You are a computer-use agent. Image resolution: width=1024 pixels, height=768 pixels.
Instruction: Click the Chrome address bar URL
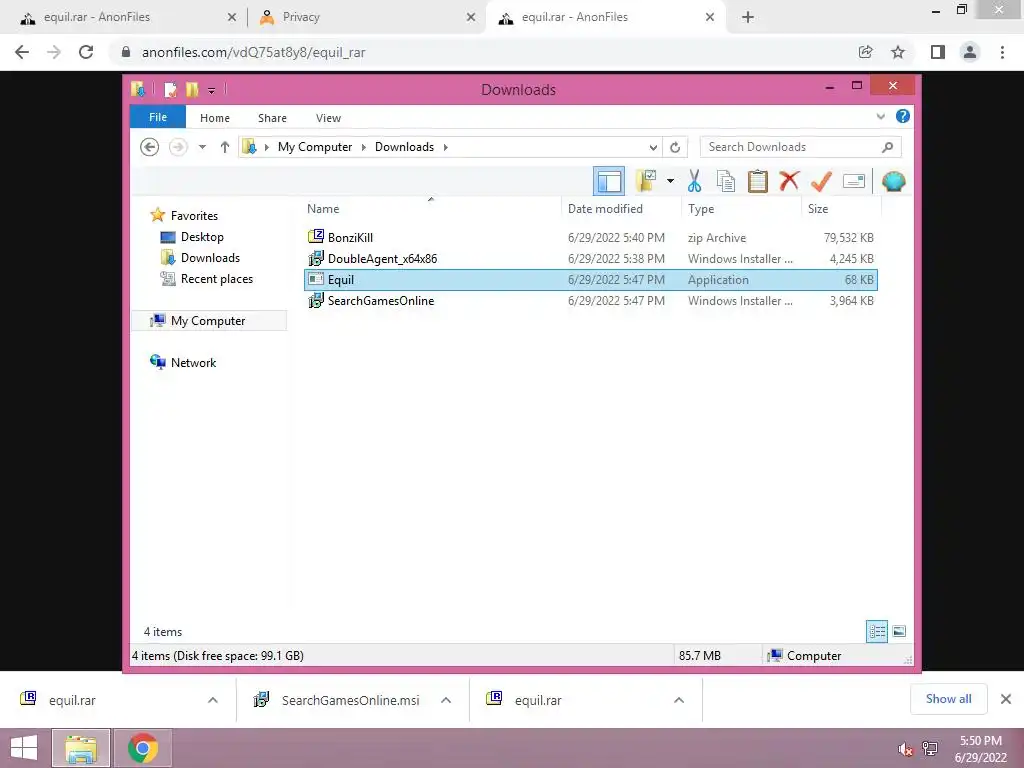[253, 52]
